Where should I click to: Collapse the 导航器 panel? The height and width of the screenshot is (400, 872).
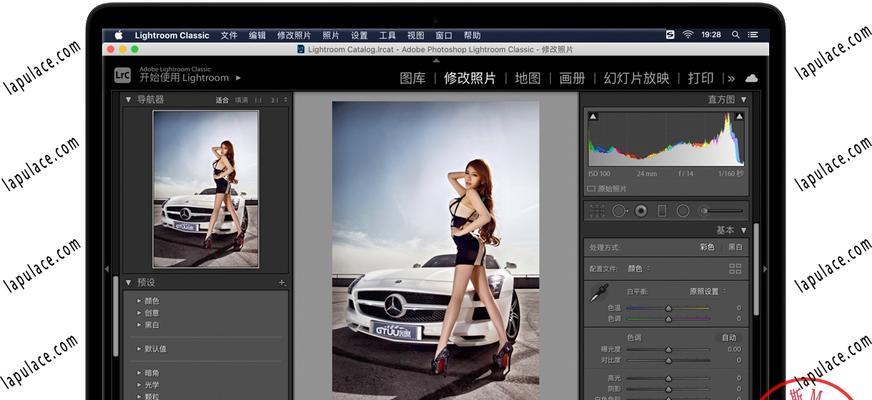pyautogui.click(x=128, y=100)
